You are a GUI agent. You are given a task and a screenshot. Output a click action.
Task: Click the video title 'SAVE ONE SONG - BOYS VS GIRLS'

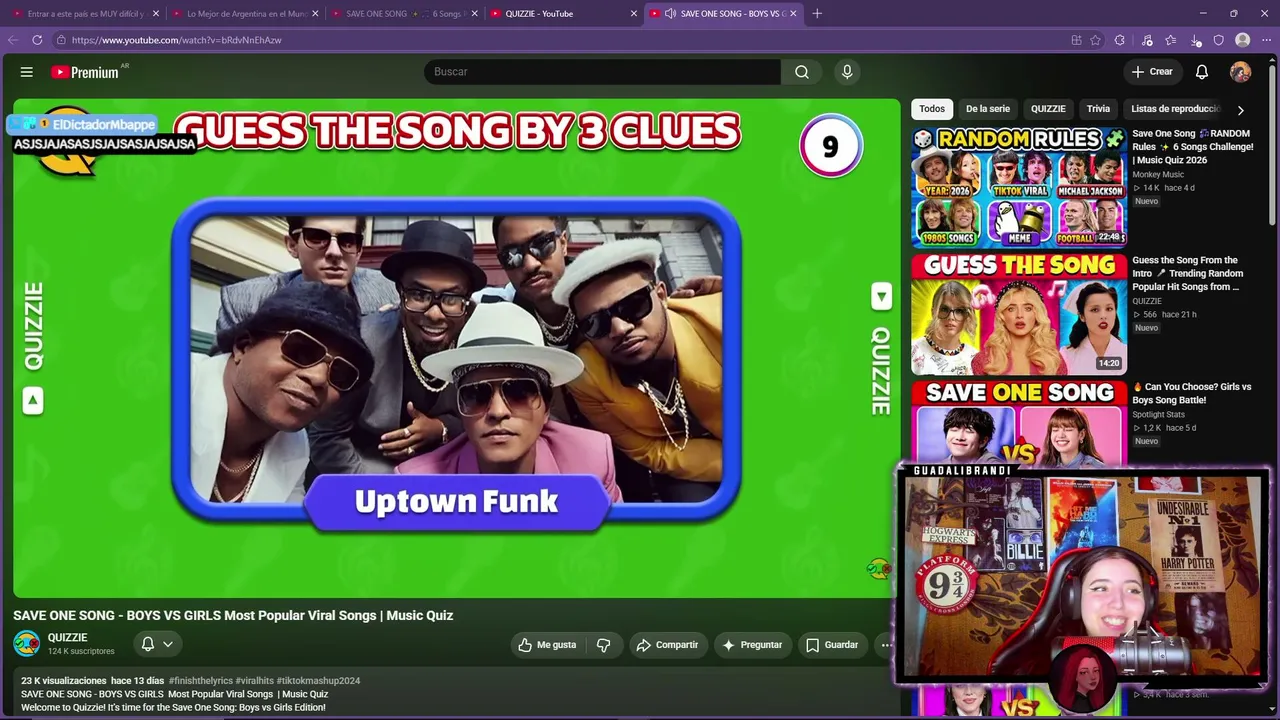coord(233,615)
